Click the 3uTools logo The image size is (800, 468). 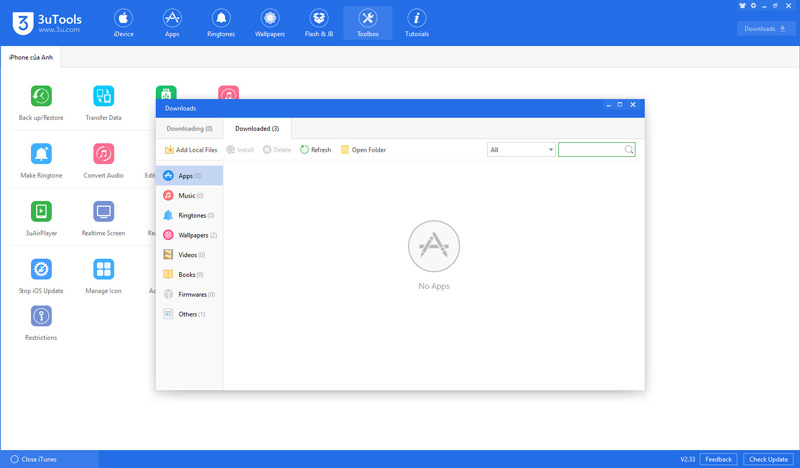tap(46, 23)
